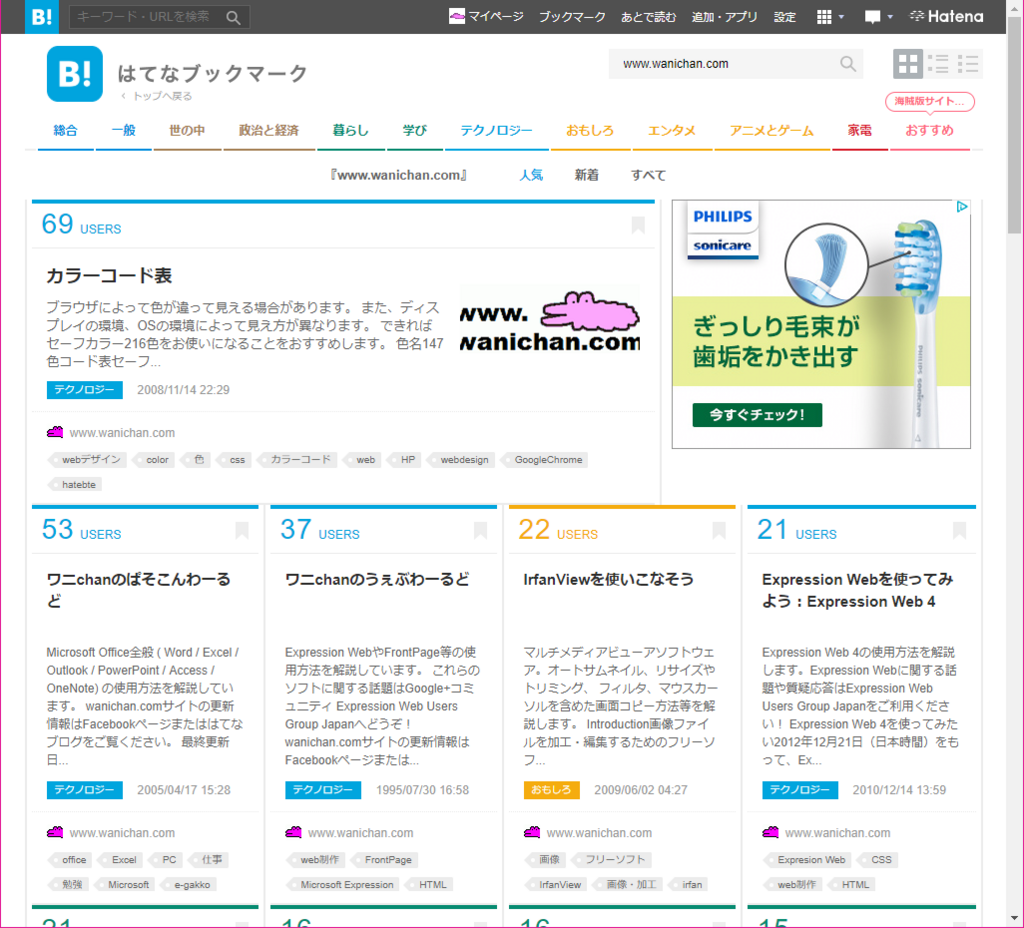
Task: Click the フリーソフト tag
Action: click(612, 860)
